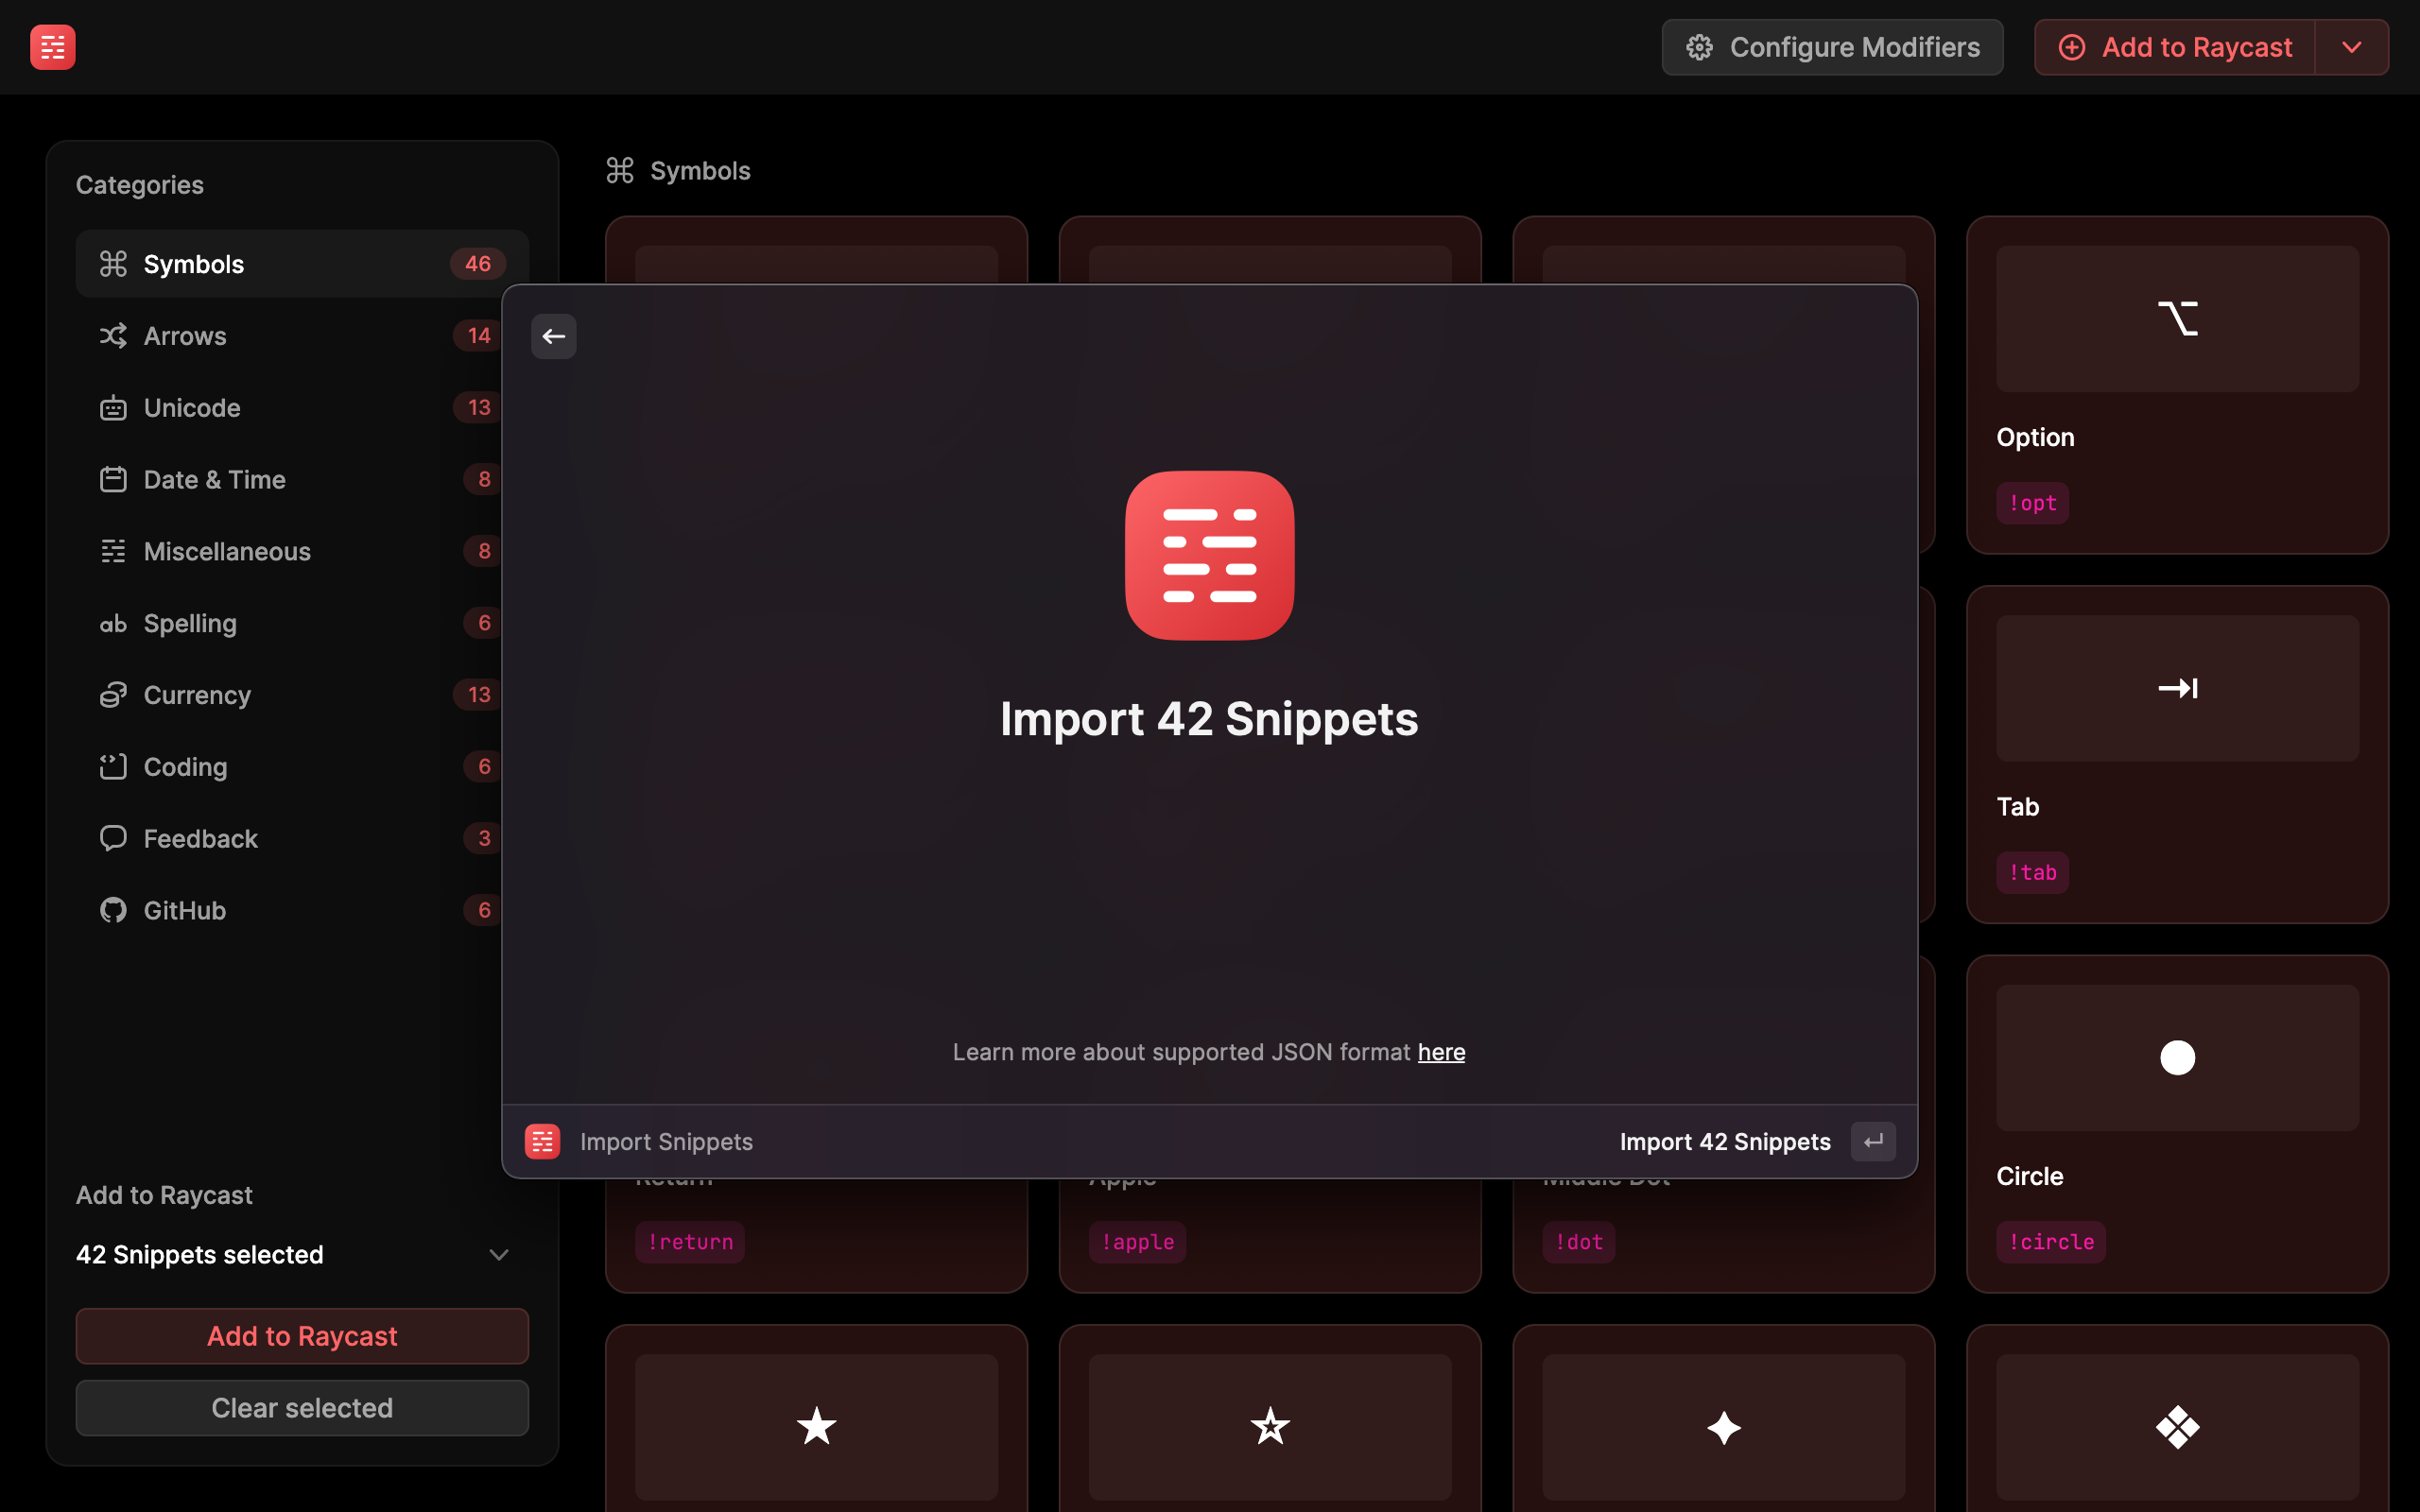Viewport: 2420px width, 1512px height.
Task: Click the !circle keyword tag
Action: pos(2051,1242)
